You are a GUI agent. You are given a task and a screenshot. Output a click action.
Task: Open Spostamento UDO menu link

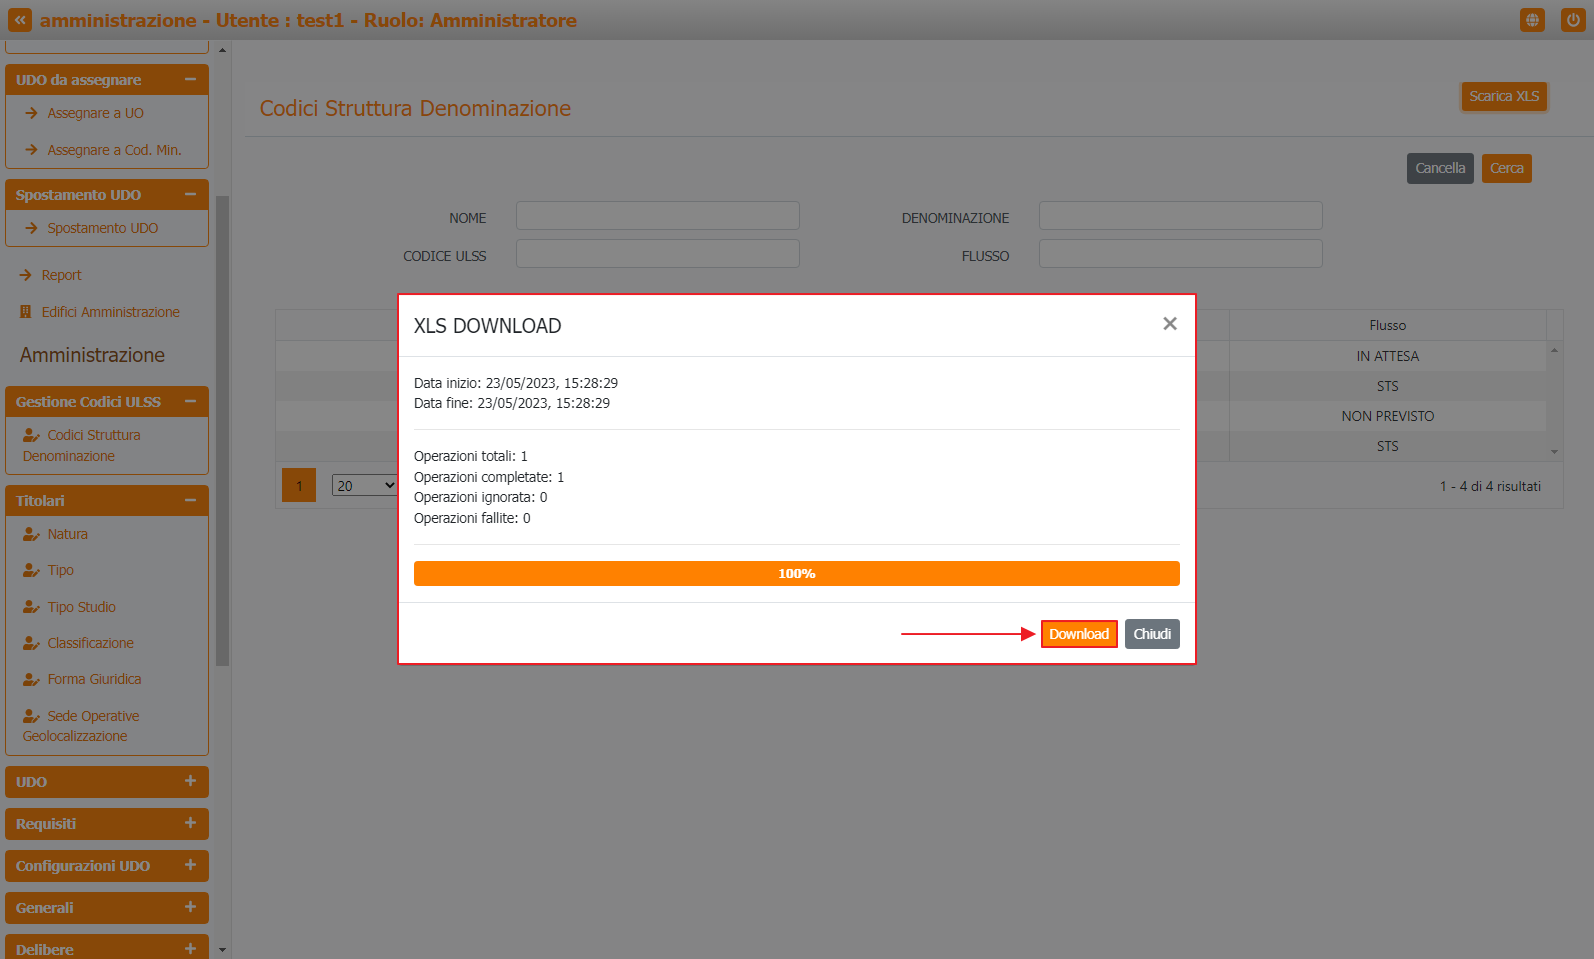[x=102, y=228]
